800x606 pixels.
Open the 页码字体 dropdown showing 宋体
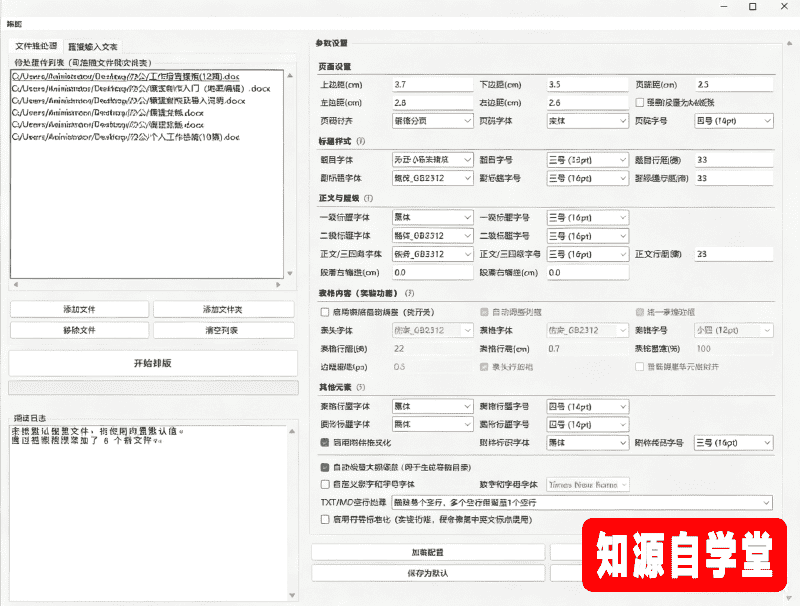click(587, 121)
